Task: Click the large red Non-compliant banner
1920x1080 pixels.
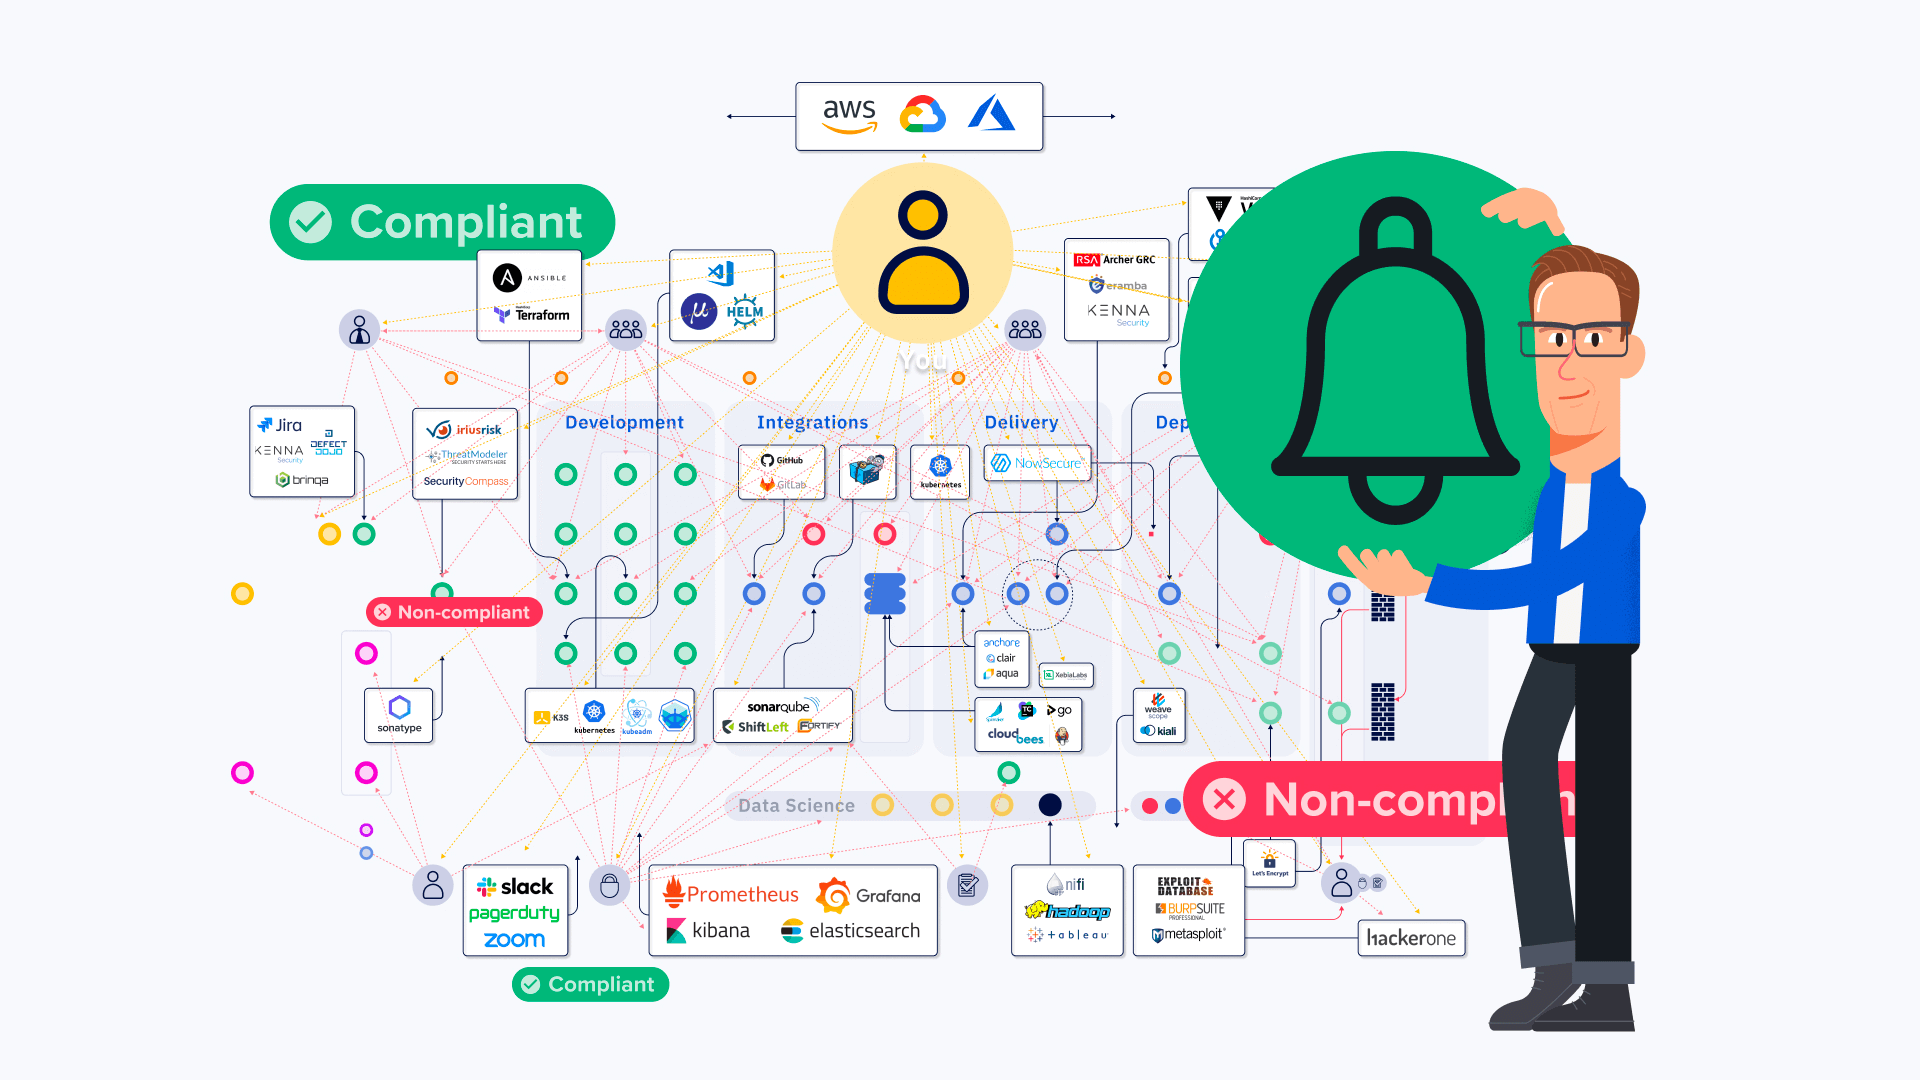Action: click(x=1380, y=799)
